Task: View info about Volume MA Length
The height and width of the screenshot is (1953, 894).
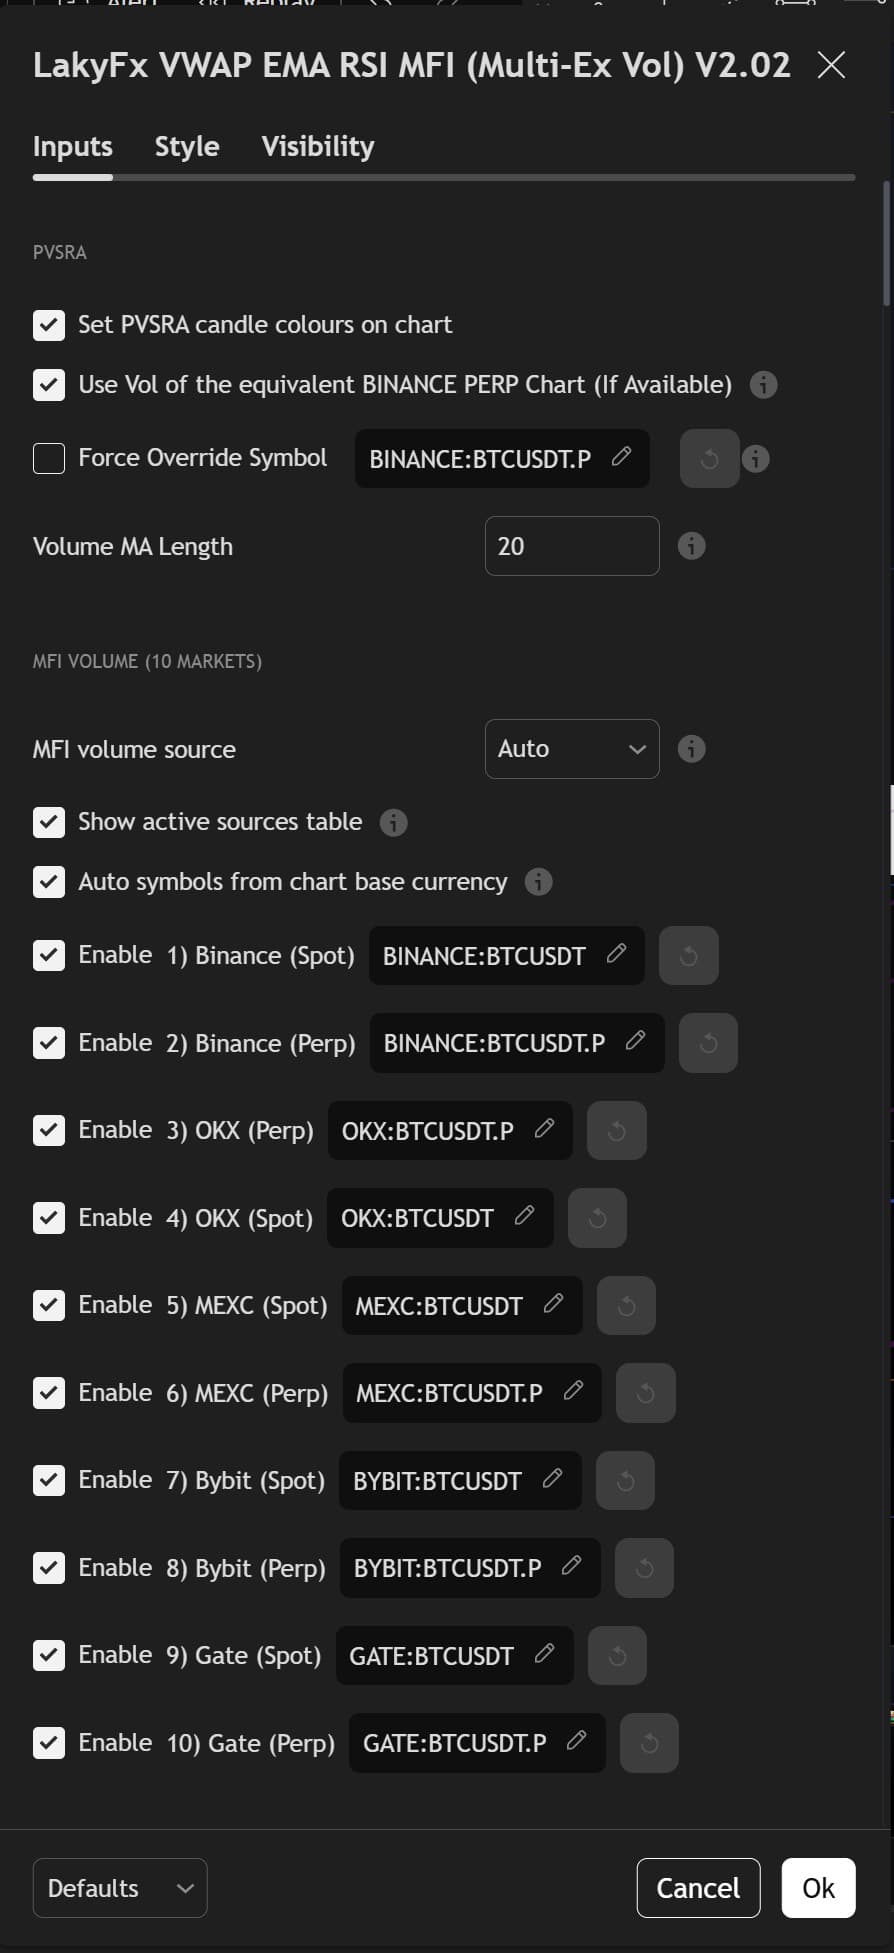Action: [690, 546]
